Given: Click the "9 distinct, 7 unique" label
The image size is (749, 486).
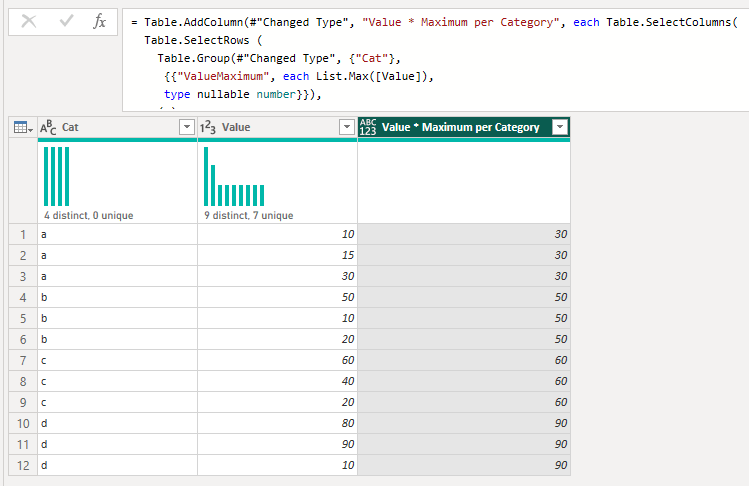Looking at the screenshot, I should [248, 215].
